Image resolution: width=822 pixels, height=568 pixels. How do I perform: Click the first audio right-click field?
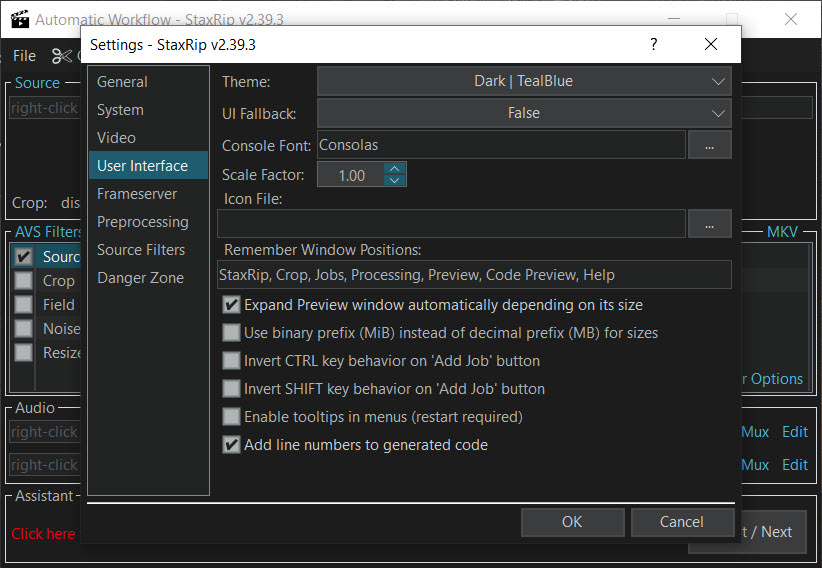45,432
